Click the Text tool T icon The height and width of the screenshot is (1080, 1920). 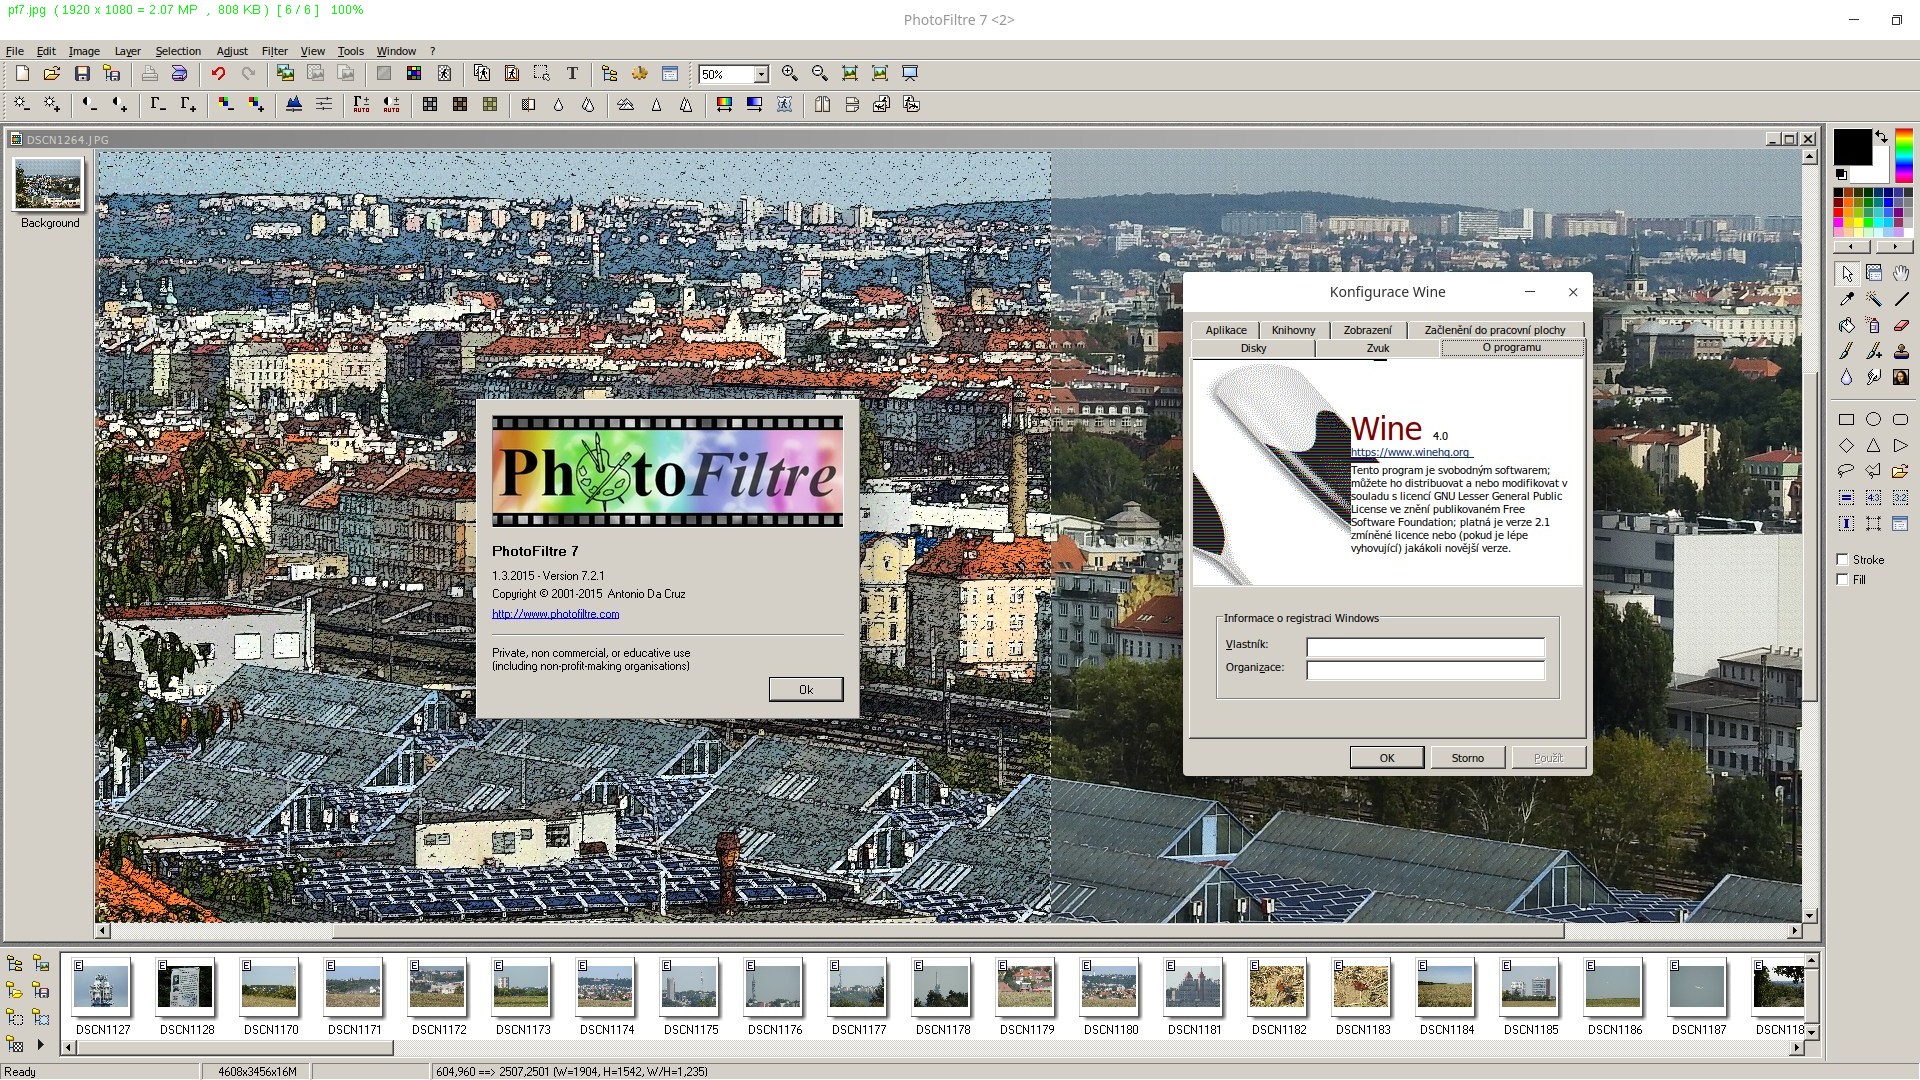pos(572,73)
